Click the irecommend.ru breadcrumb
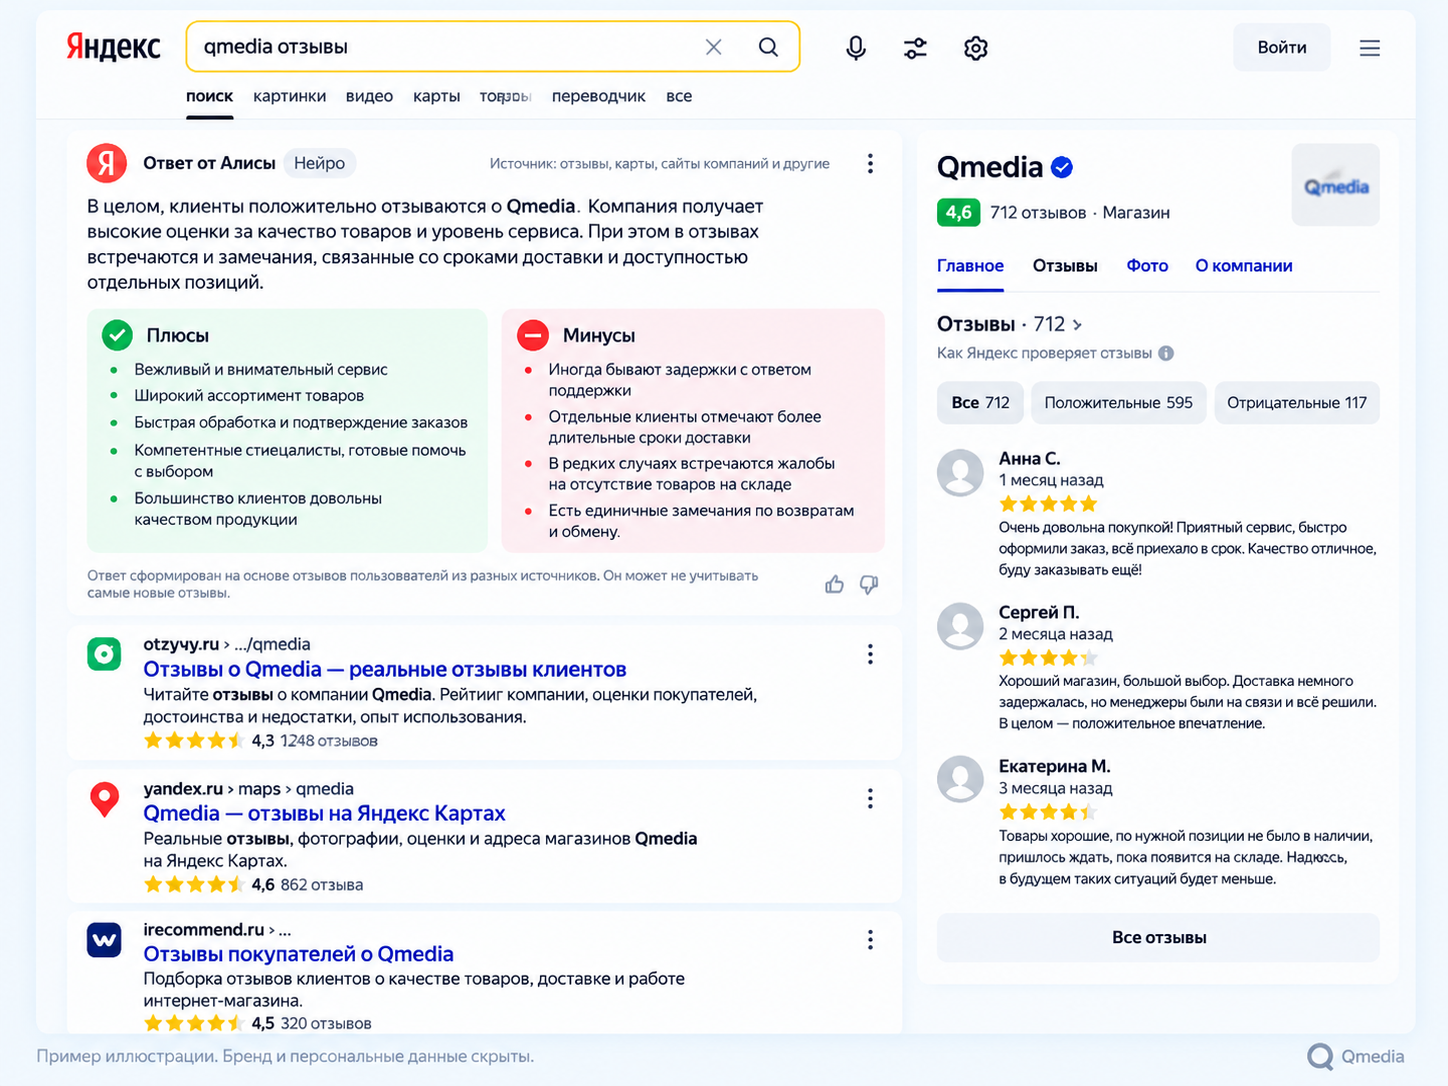The image size is (1448, 1086). click(217, 930)
